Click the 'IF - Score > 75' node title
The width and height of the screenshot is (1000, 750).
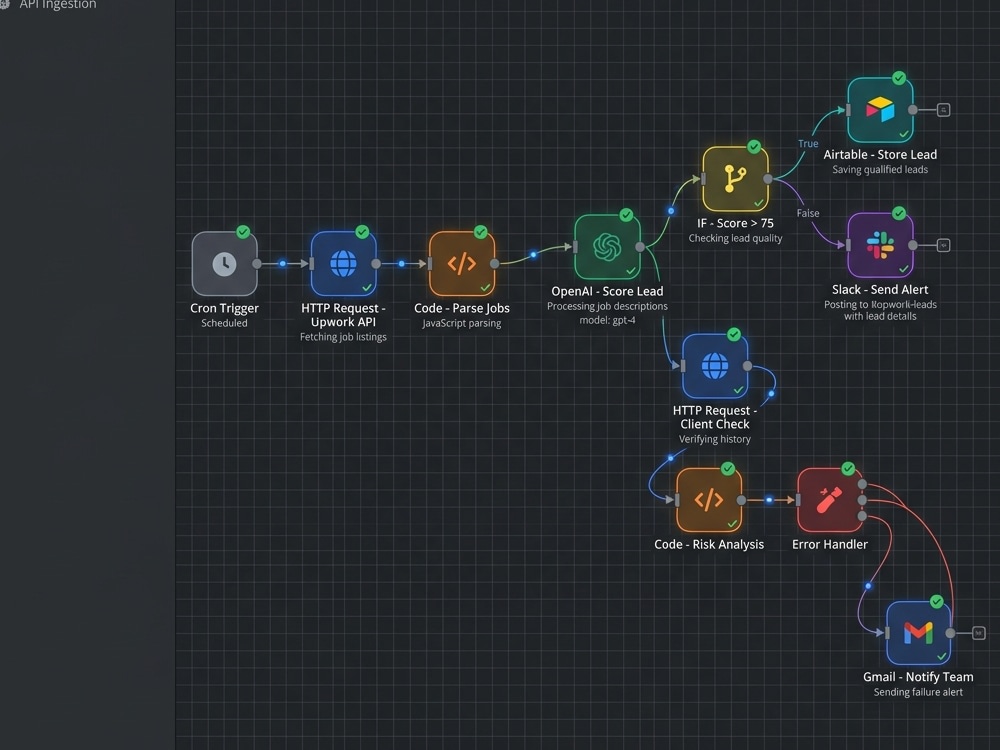[x=735, y=223]
